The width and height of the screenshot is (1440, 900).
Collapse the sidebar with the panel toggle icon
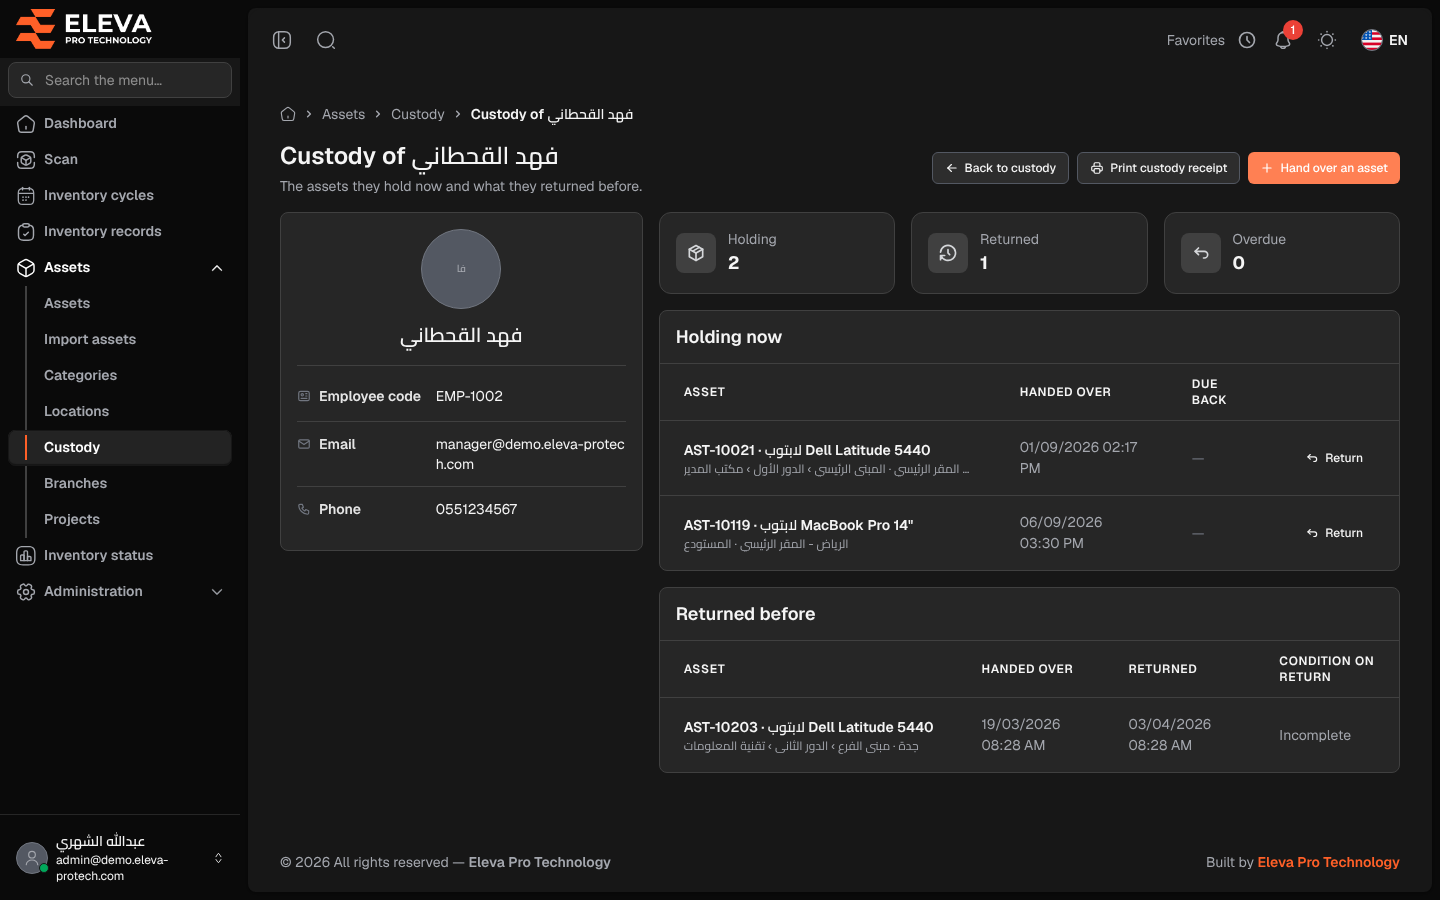click(282, 40)
